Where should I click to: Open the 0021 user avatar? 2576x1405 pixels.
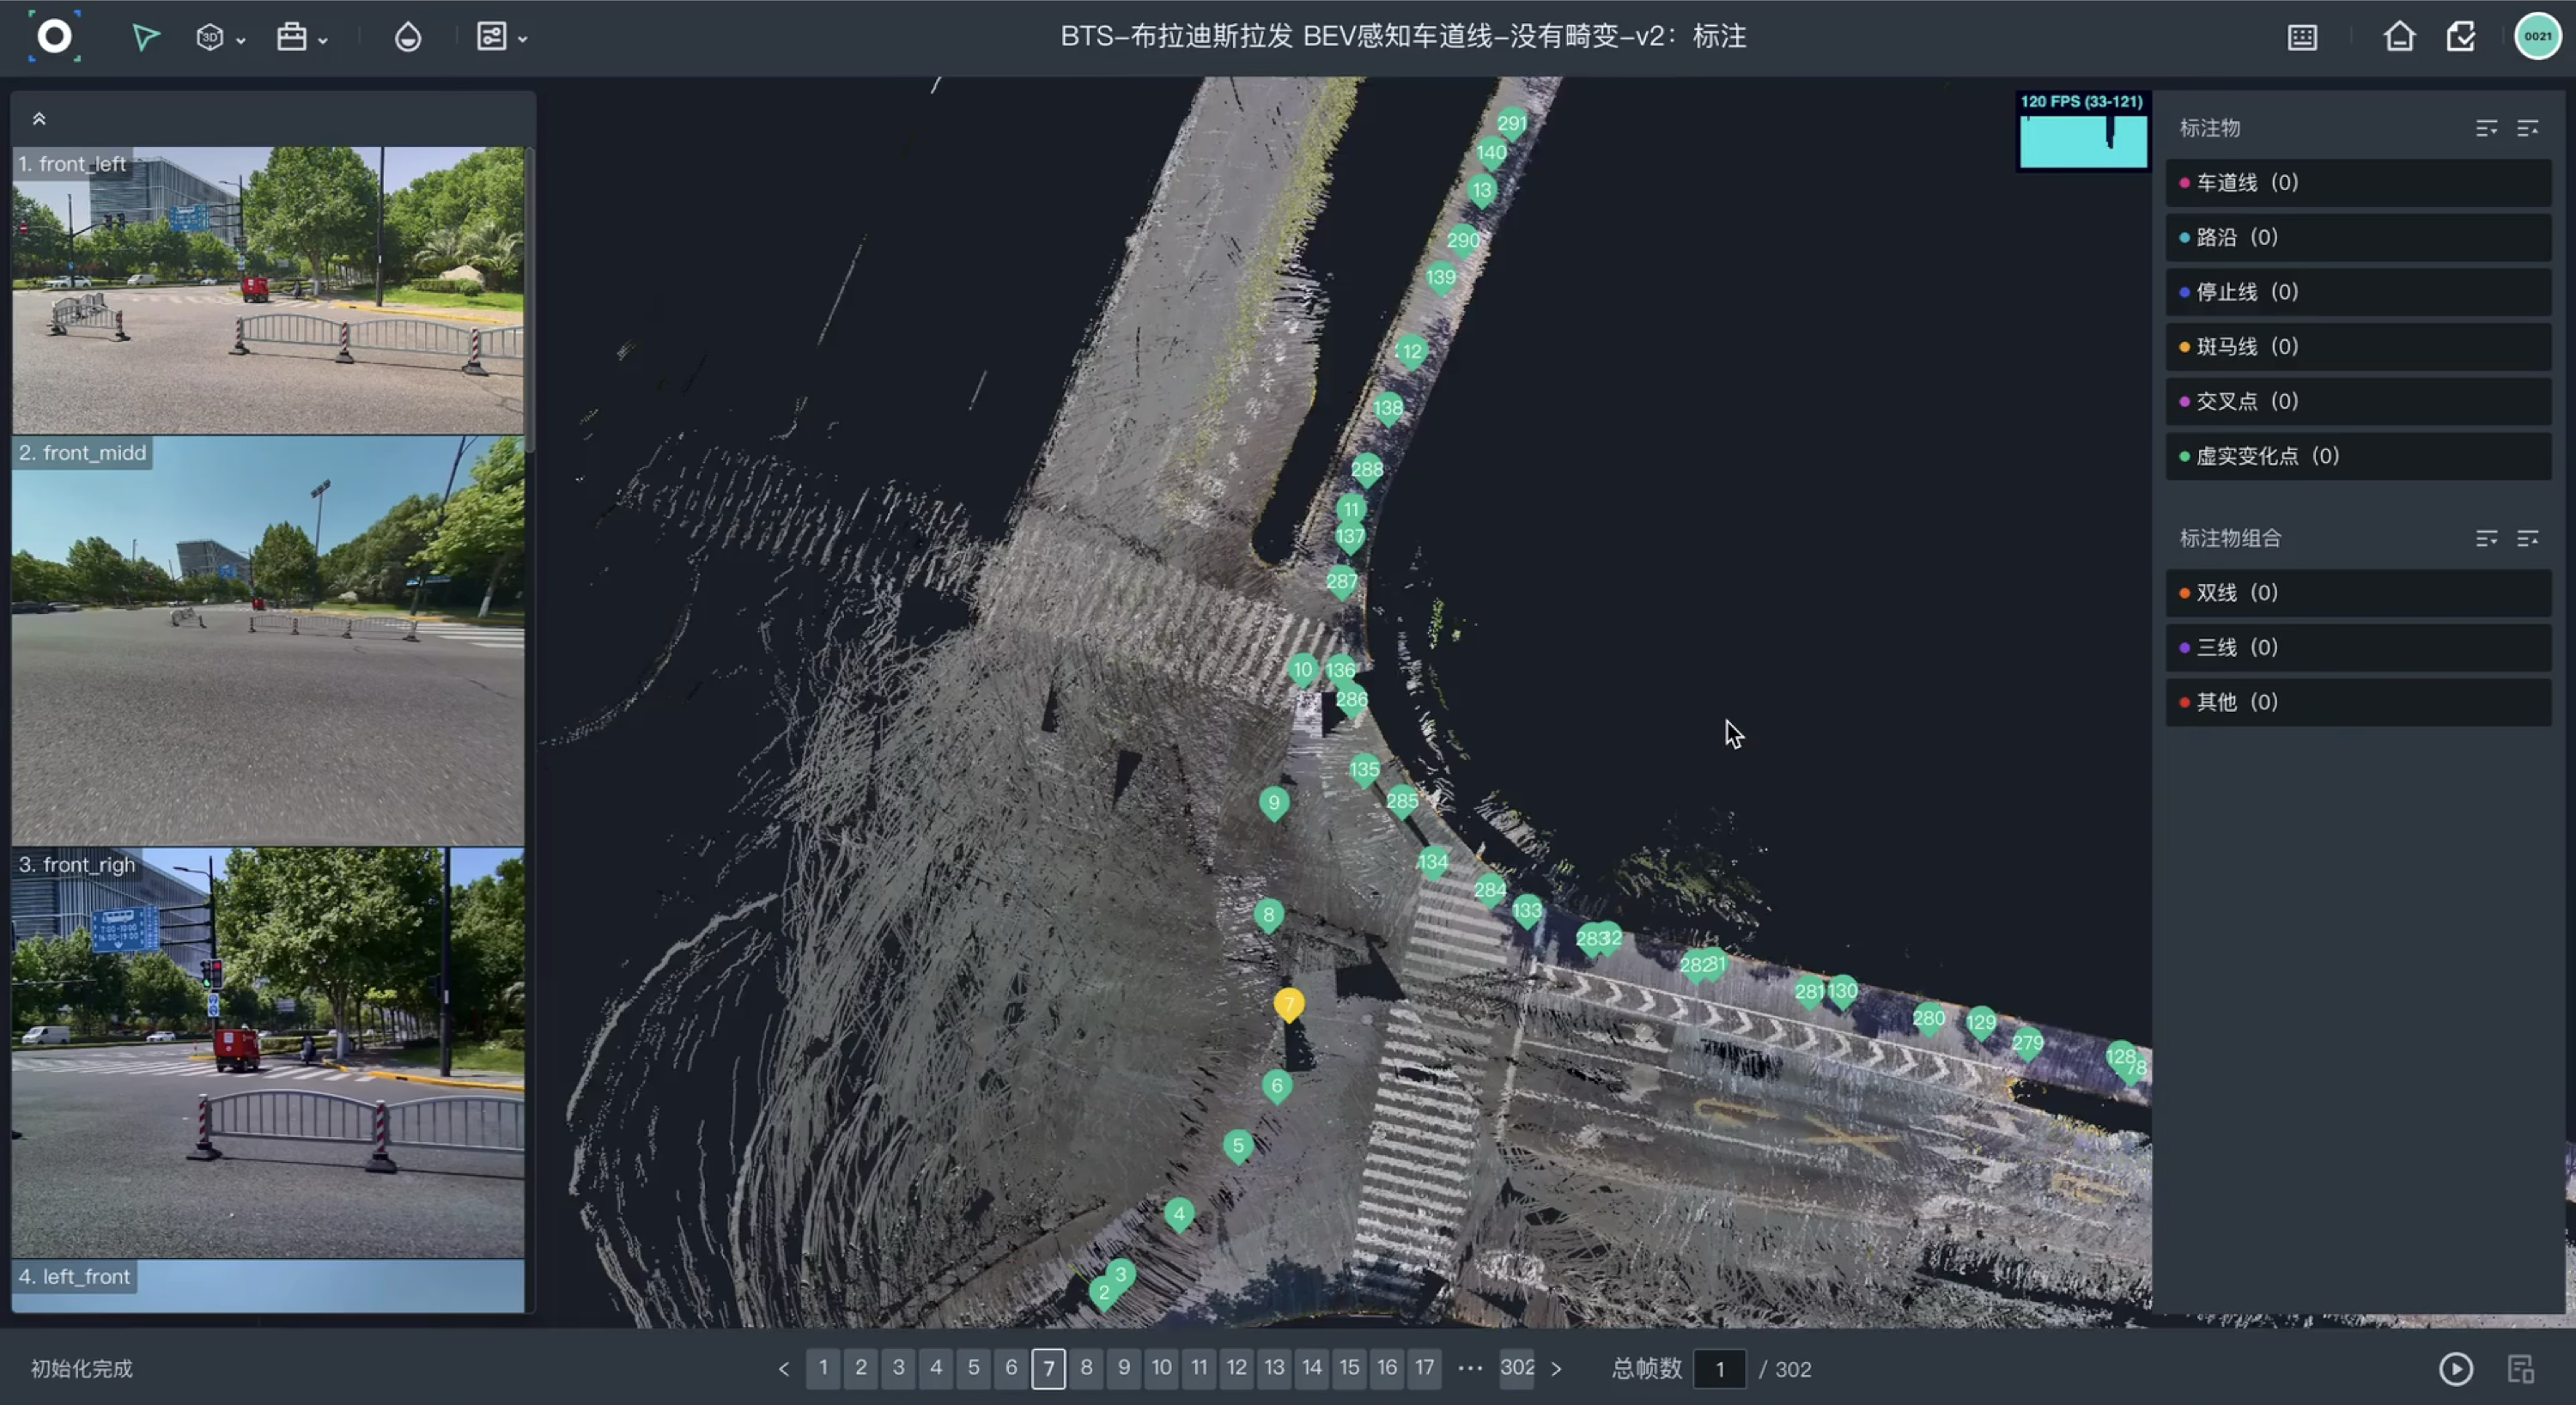coord(2537,37)
